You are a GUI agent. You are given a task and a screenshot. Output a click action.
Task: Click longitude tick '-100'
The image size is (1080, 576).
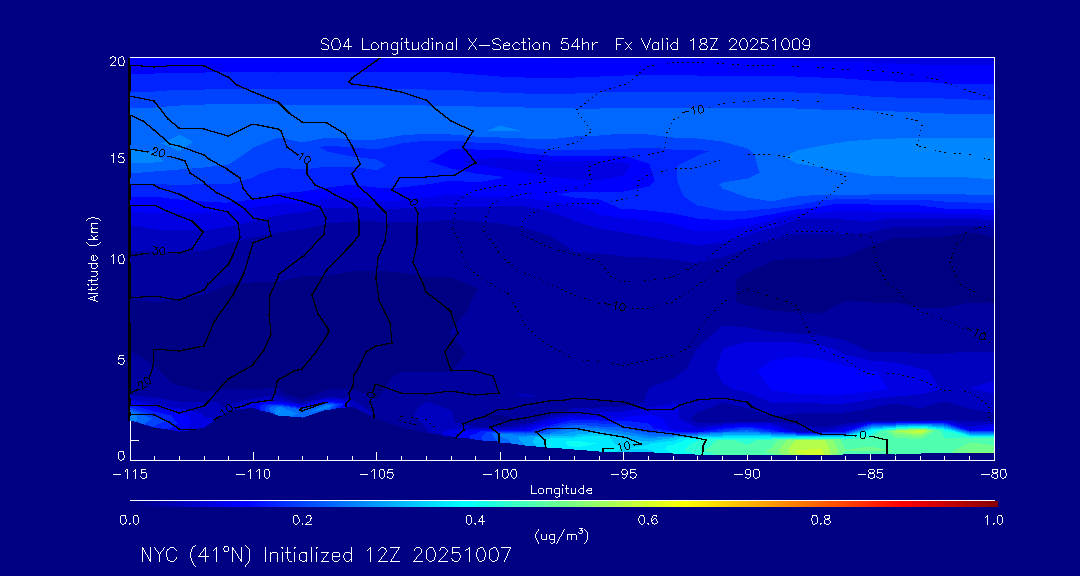(x=500, y=474)
